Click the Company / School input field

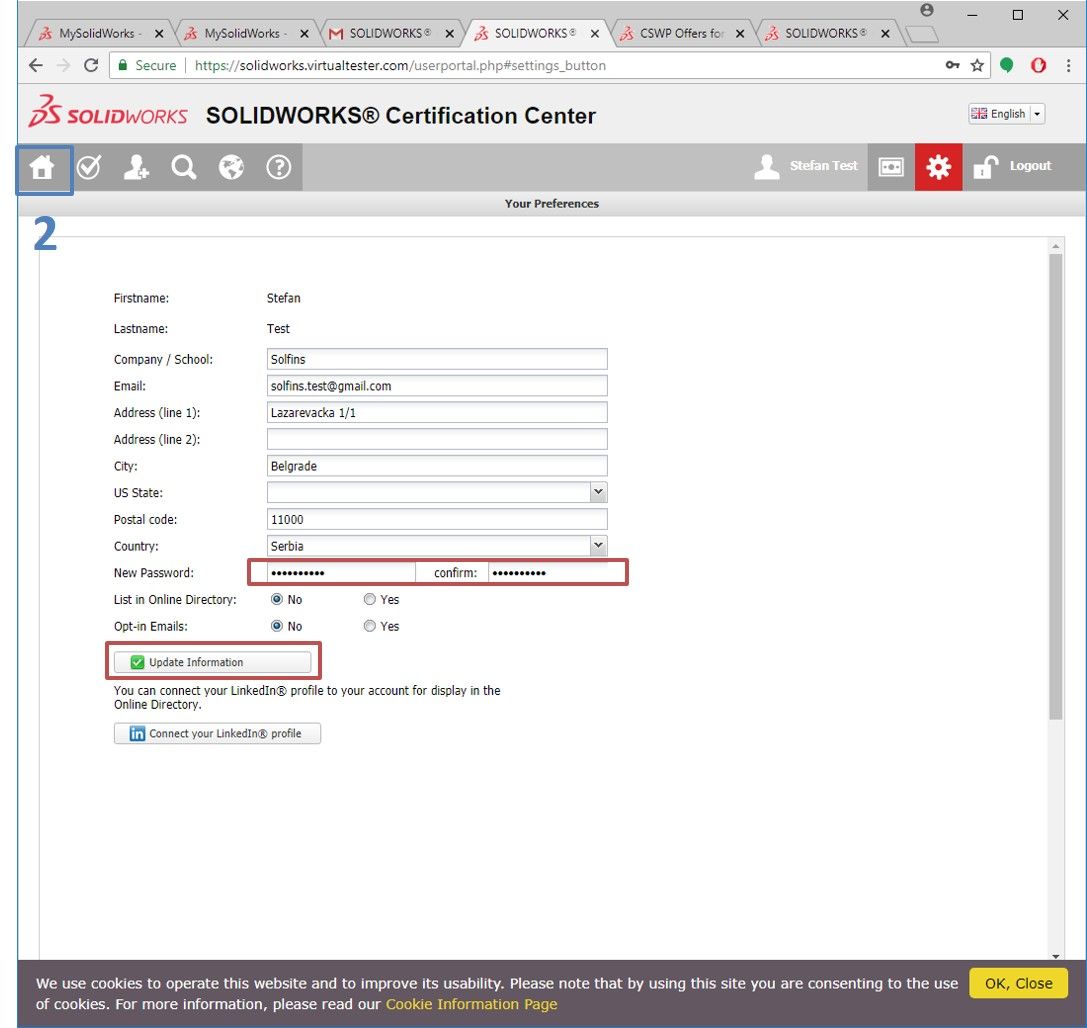(x=437, y=358)
